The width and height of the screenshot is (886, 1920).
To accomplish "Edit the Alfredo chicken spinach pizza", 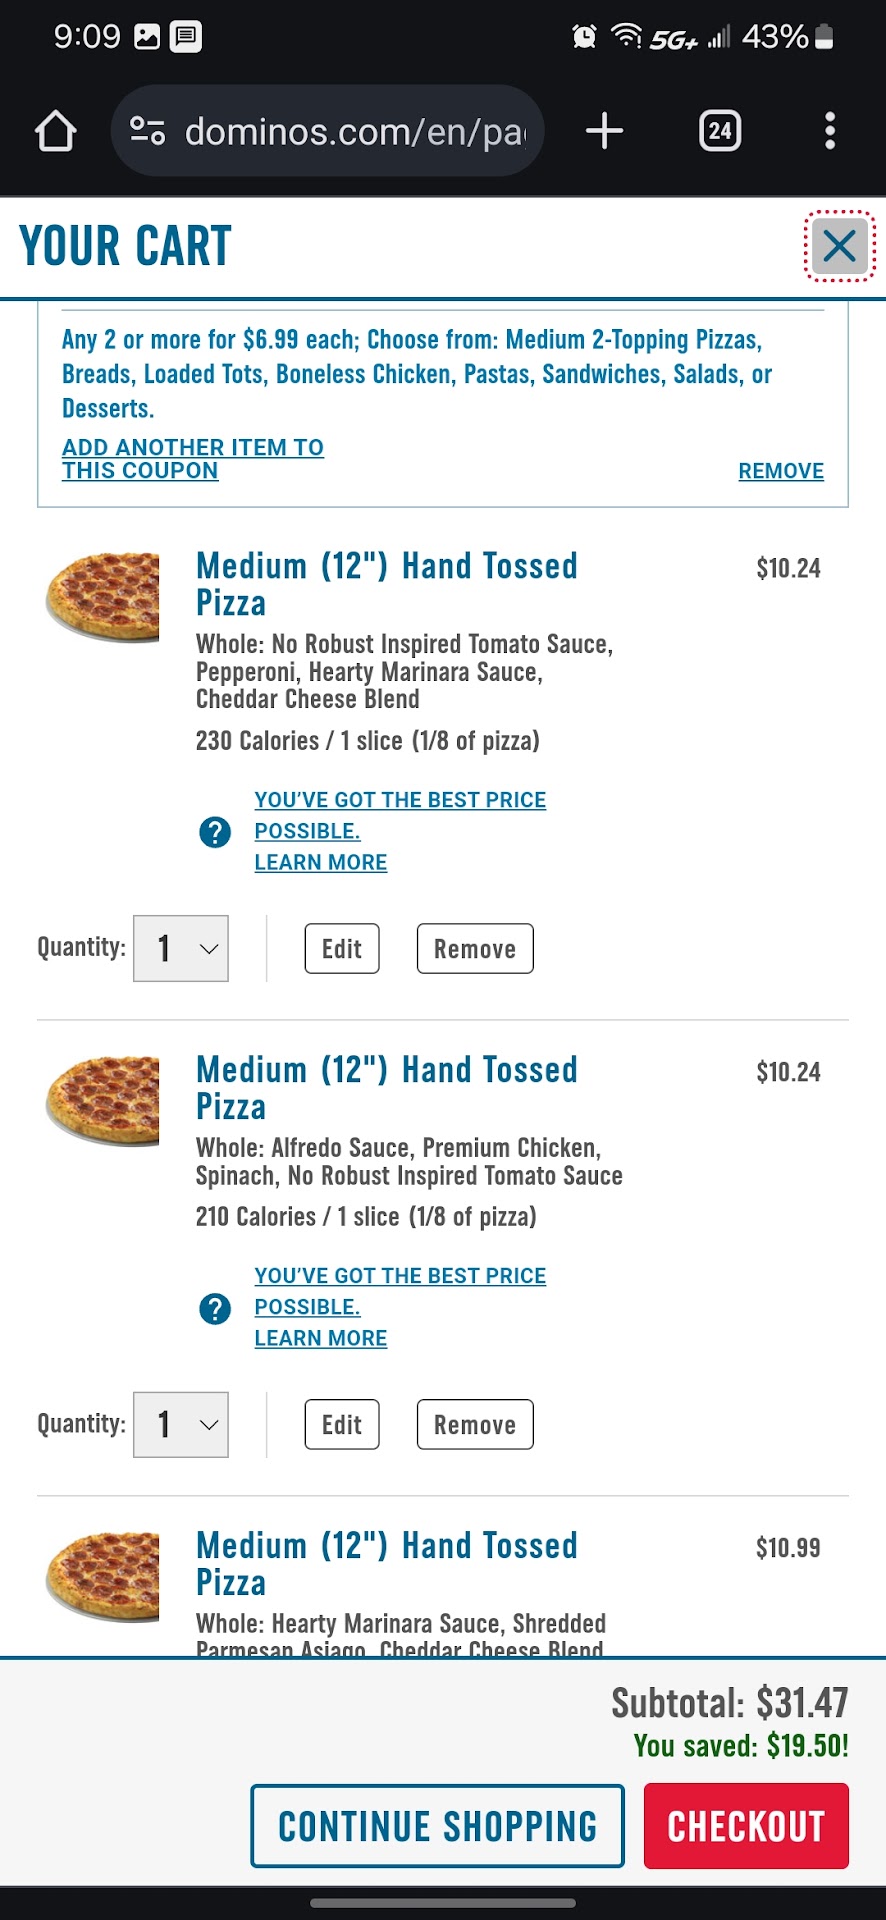I will 342,1425.
